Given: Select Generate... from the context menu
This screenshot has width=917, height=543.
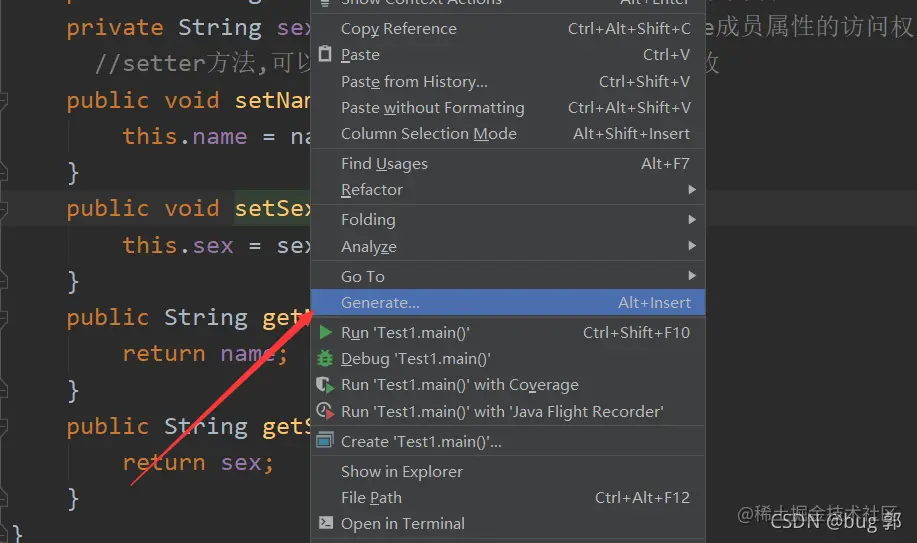Looking at the screenshot, I should click(508, 303).
